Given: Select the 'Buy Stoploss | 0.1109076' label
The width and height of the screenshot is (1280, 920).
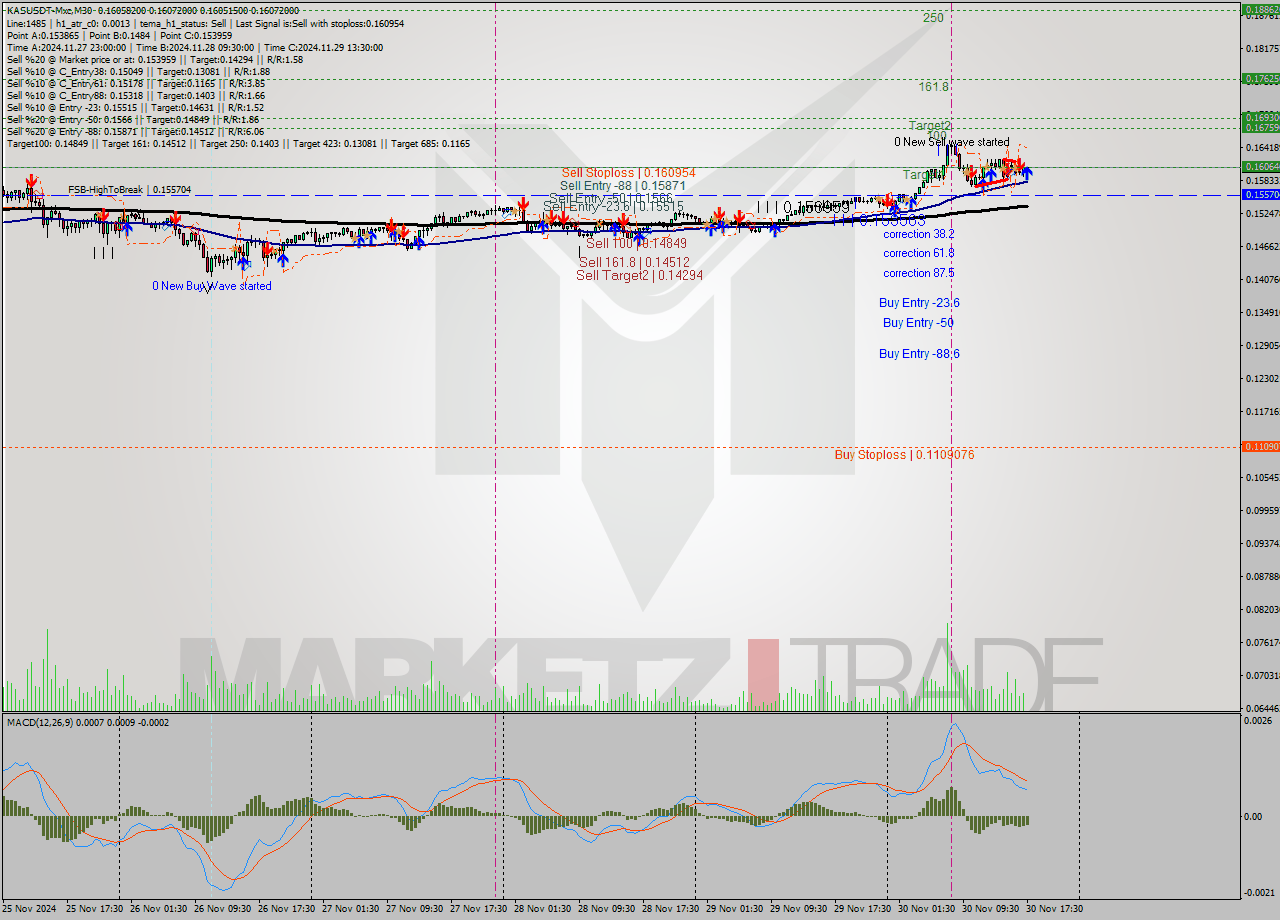Looking at the screenshot, I should click(x=904, y=455).
